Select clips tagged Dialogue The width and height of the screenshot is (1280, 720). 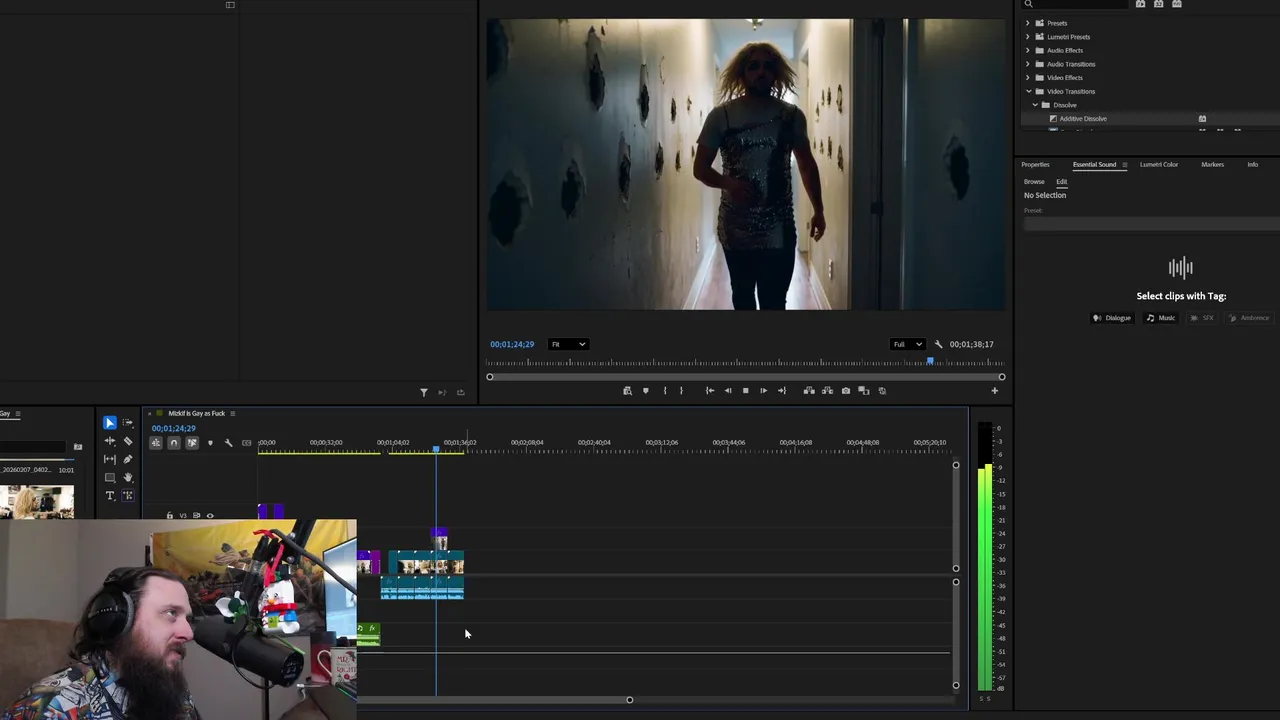coord(1112,318)
